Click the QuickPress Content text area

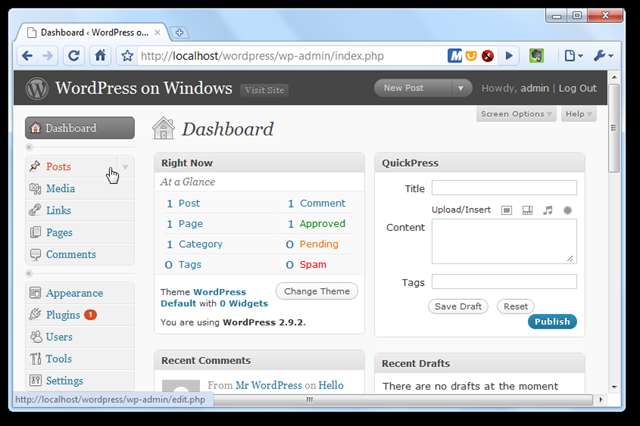[504, 241]
